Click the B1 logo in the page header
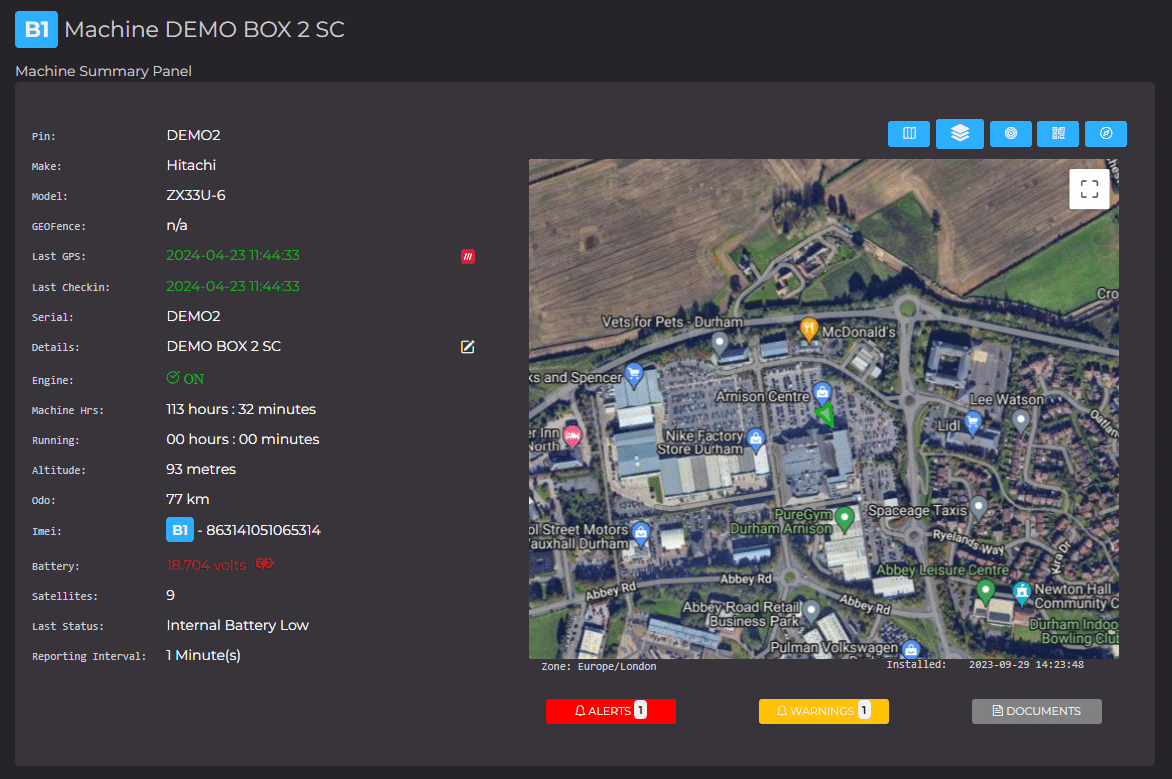Image resolution: width=1172 pixels, height=779 pixels. click(36, 30)
